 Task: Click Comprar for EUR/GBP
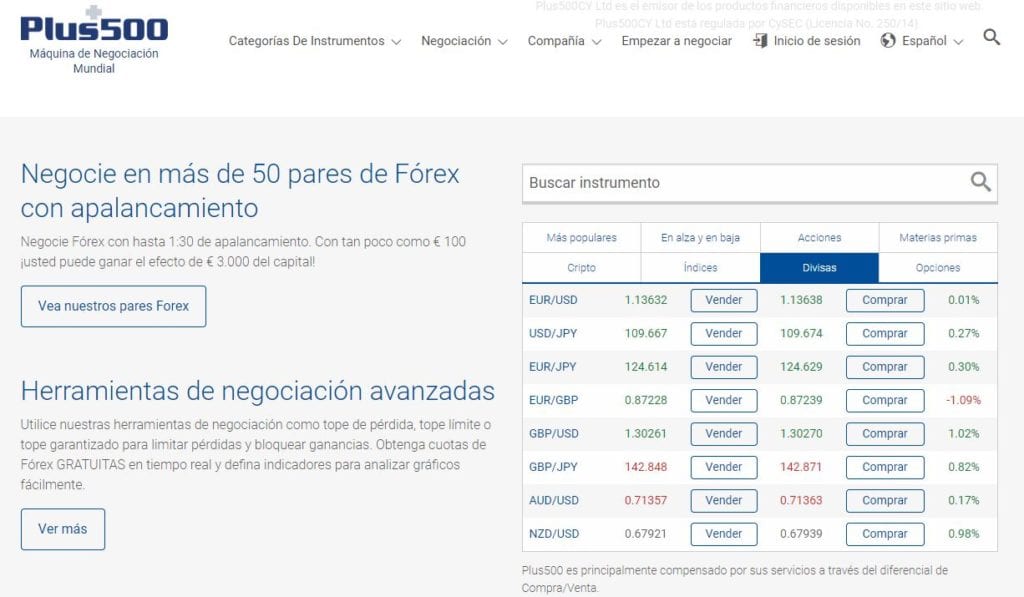885,400
